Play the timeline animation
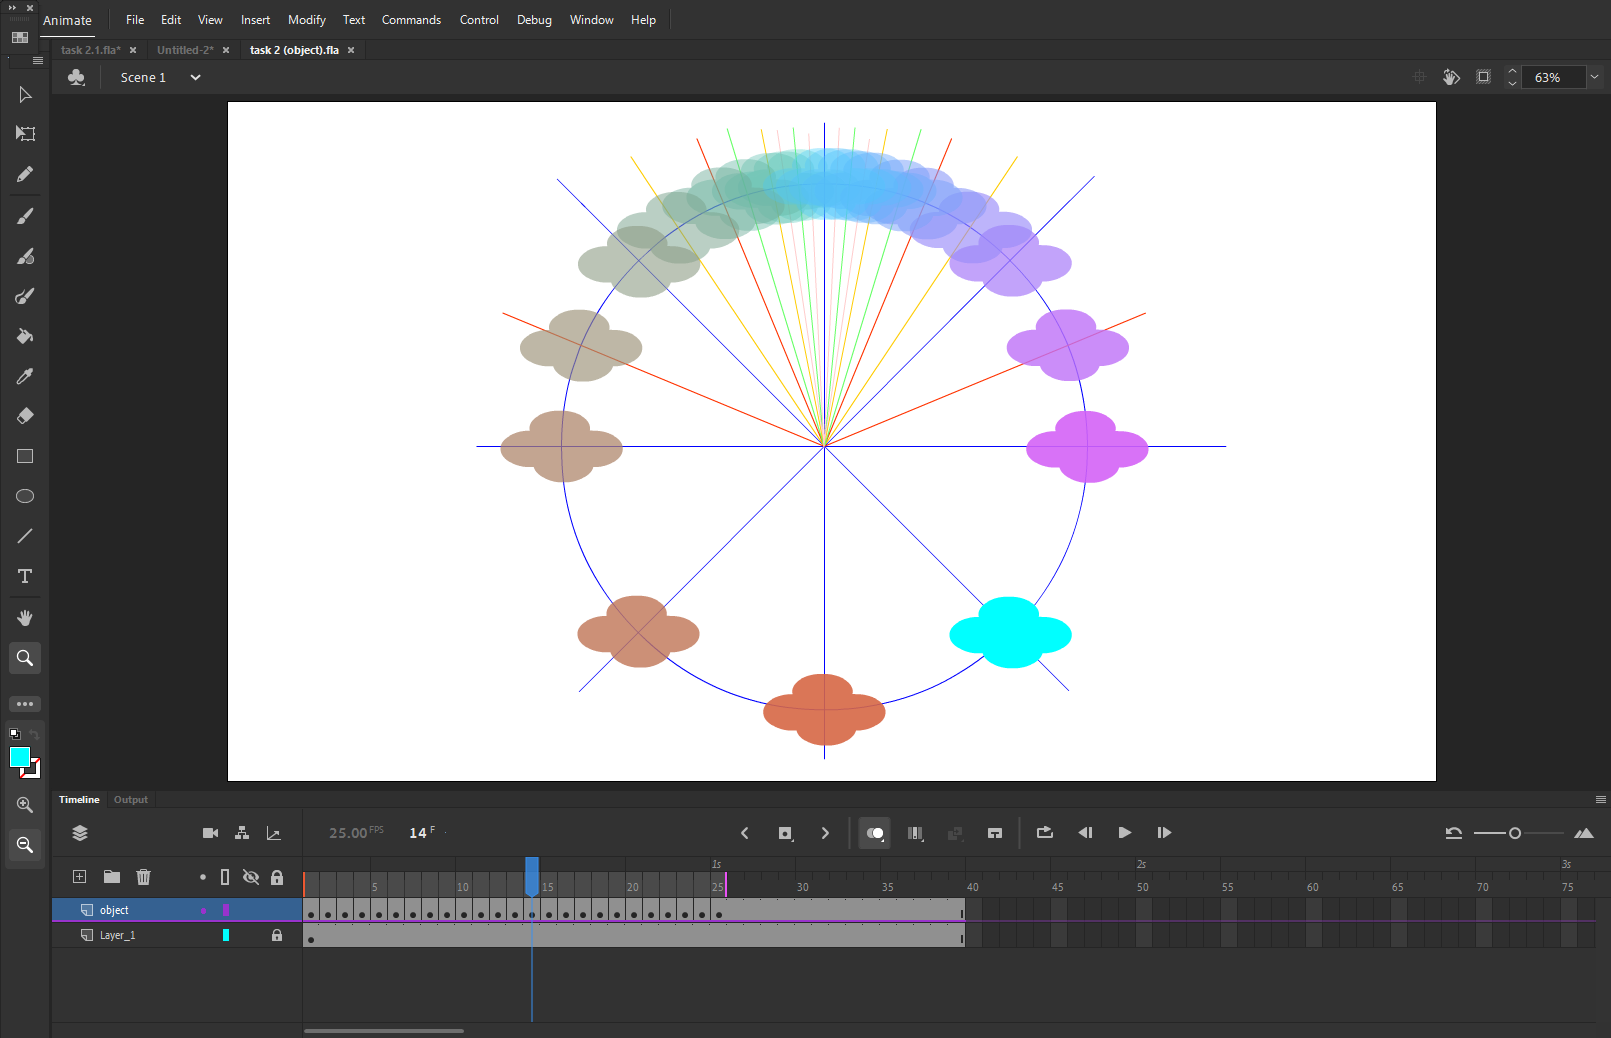Screen dimensions: 1611x1038 coord(1125,833)
